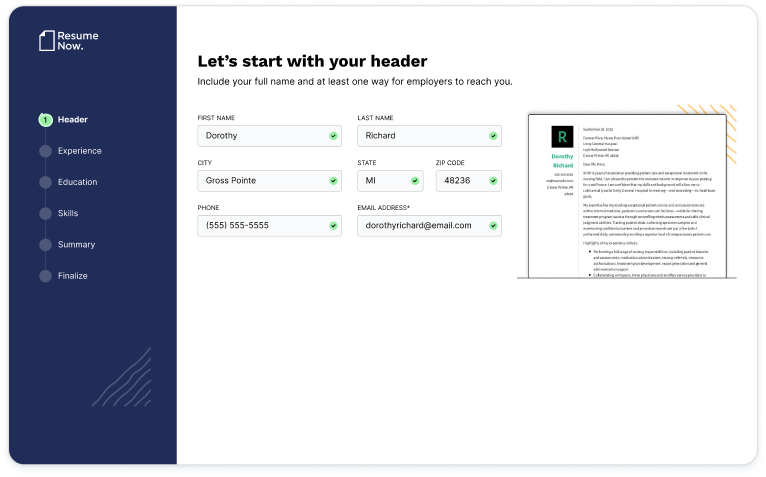
Task: Go to the Experience section in sidebar
Action: coord(79,151)
